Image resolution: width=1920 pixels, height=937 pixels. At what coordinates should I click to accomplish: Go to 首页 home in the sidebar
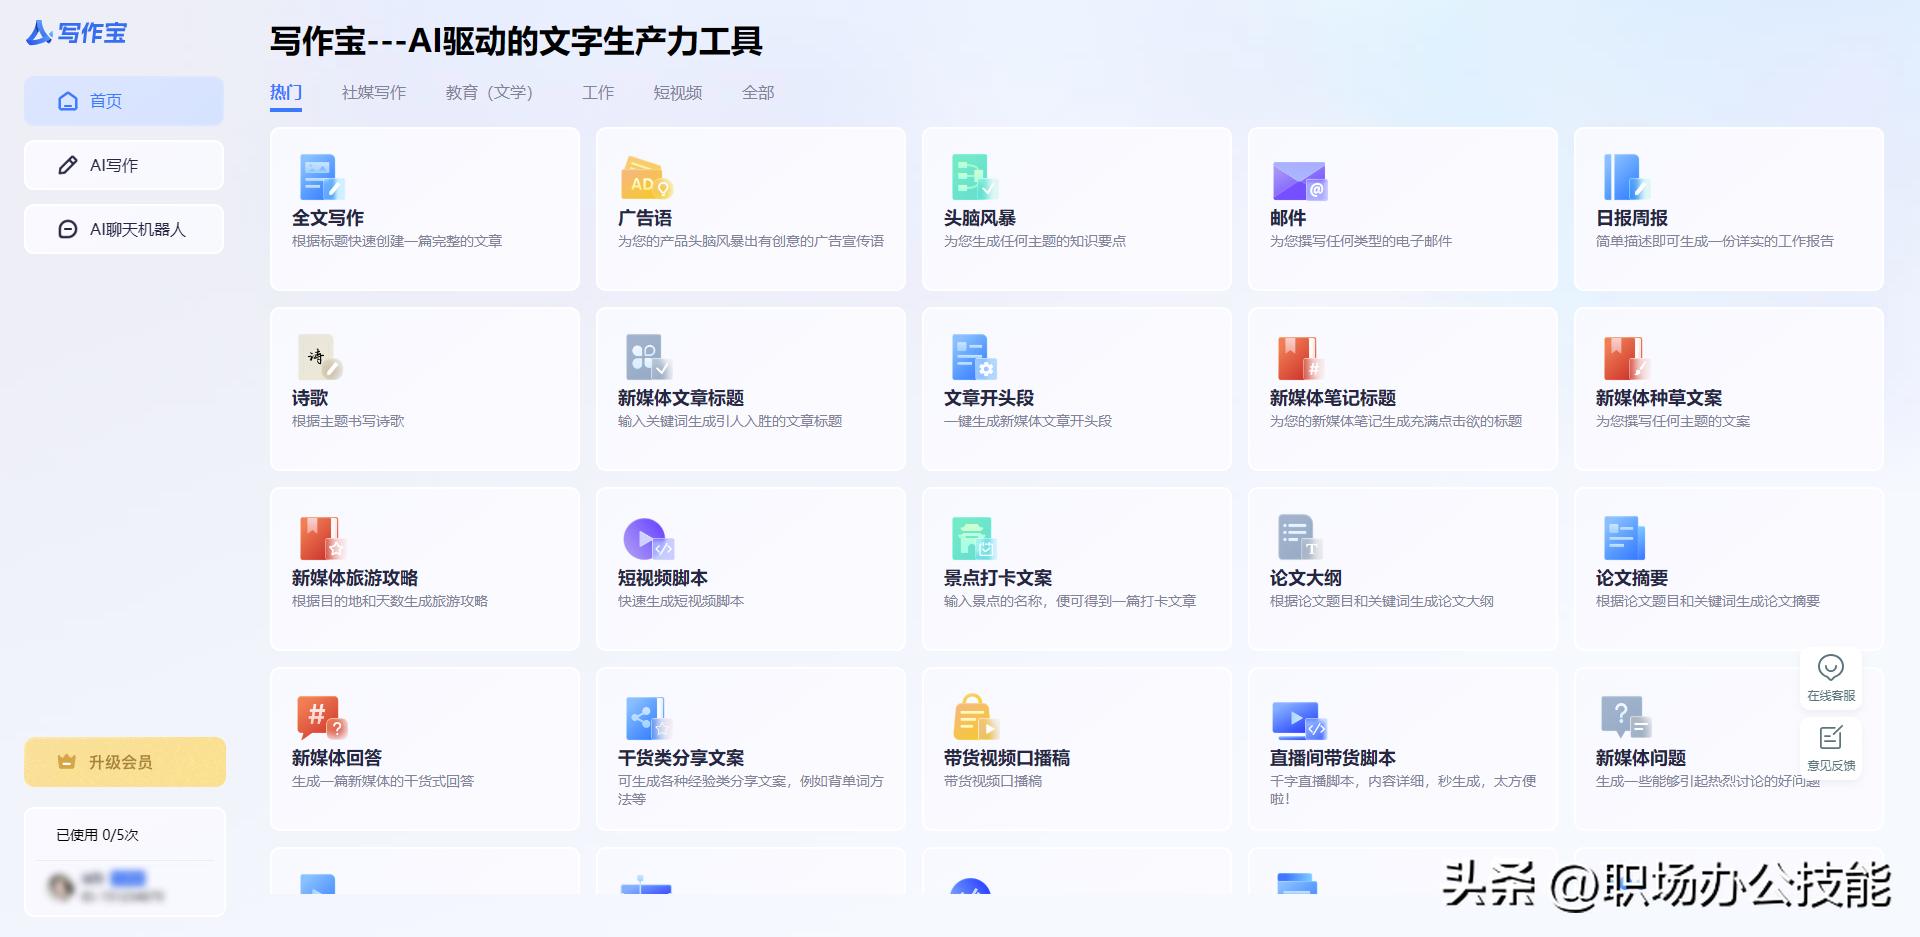[x=123, y=100]
